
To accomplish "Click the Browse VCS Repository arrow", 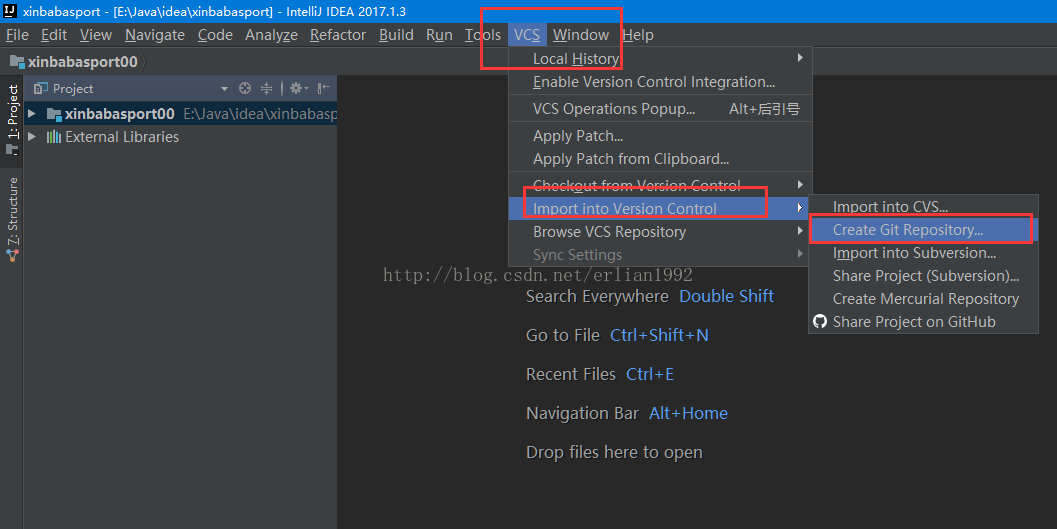I will tap(800, 230).
